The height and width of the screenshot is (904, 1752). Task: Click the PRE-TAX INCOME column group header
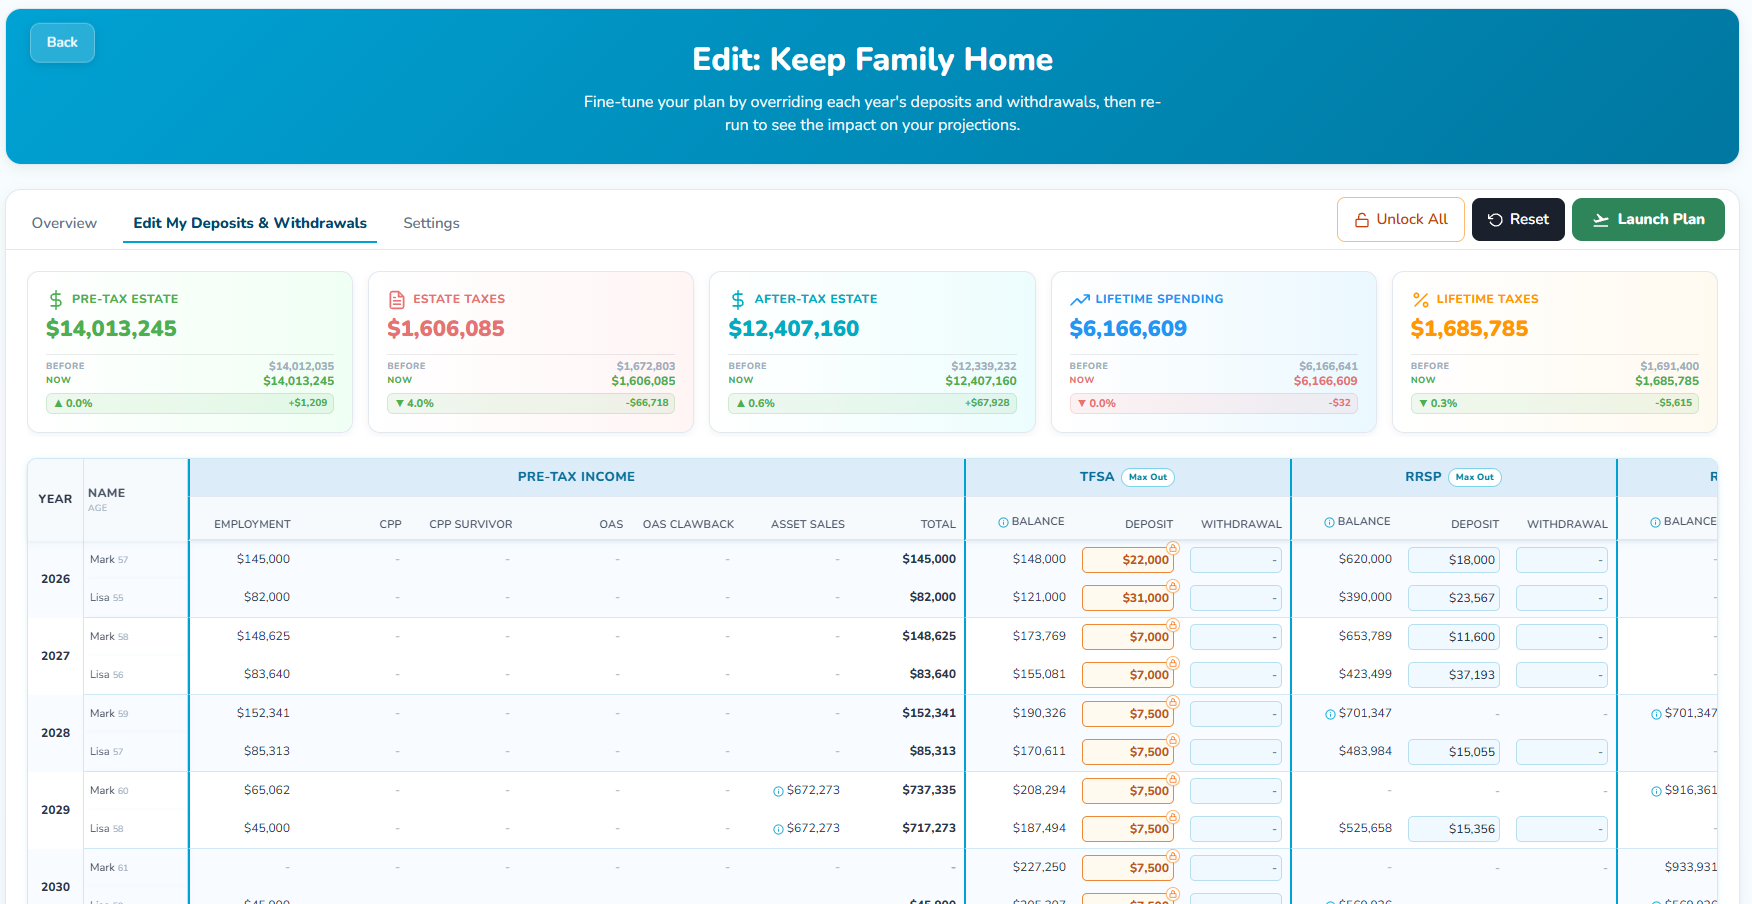click(x=576, y=477)
